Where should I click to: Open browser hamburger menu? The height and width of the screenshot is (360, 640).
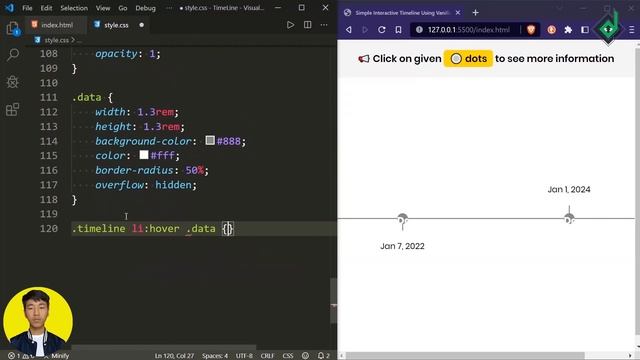pos(631,29)
